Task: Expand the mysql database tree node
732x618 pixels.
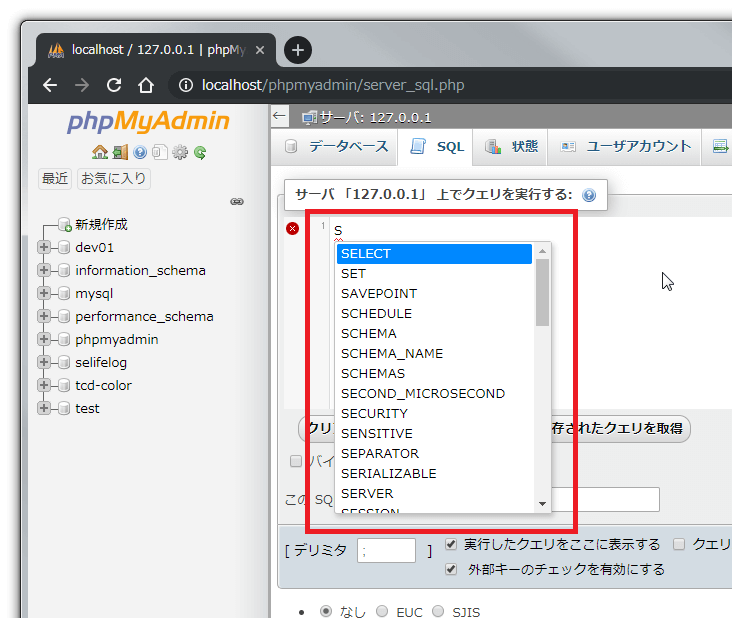Action: coord(44,293)
